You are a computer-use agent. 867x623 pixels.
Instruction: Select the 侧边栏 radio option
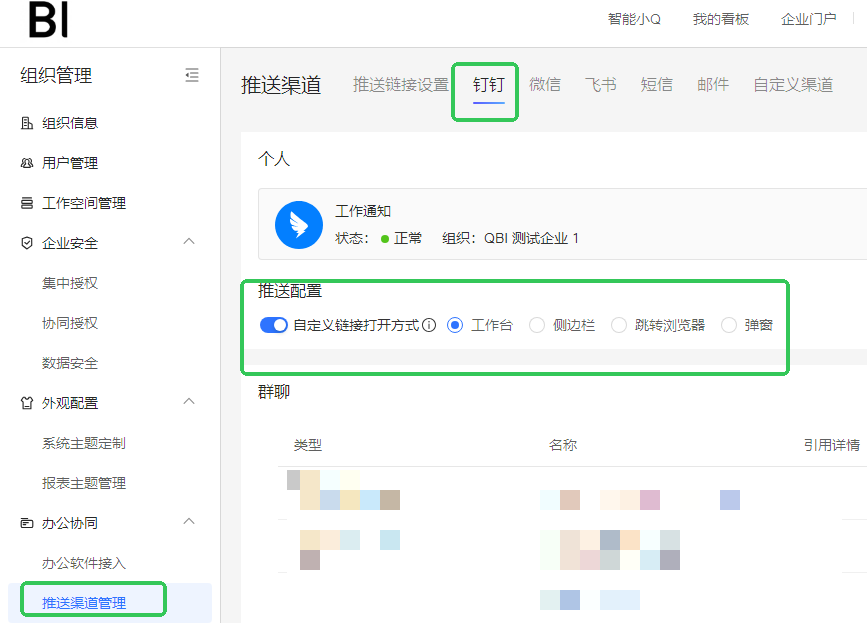coord(537,325)
